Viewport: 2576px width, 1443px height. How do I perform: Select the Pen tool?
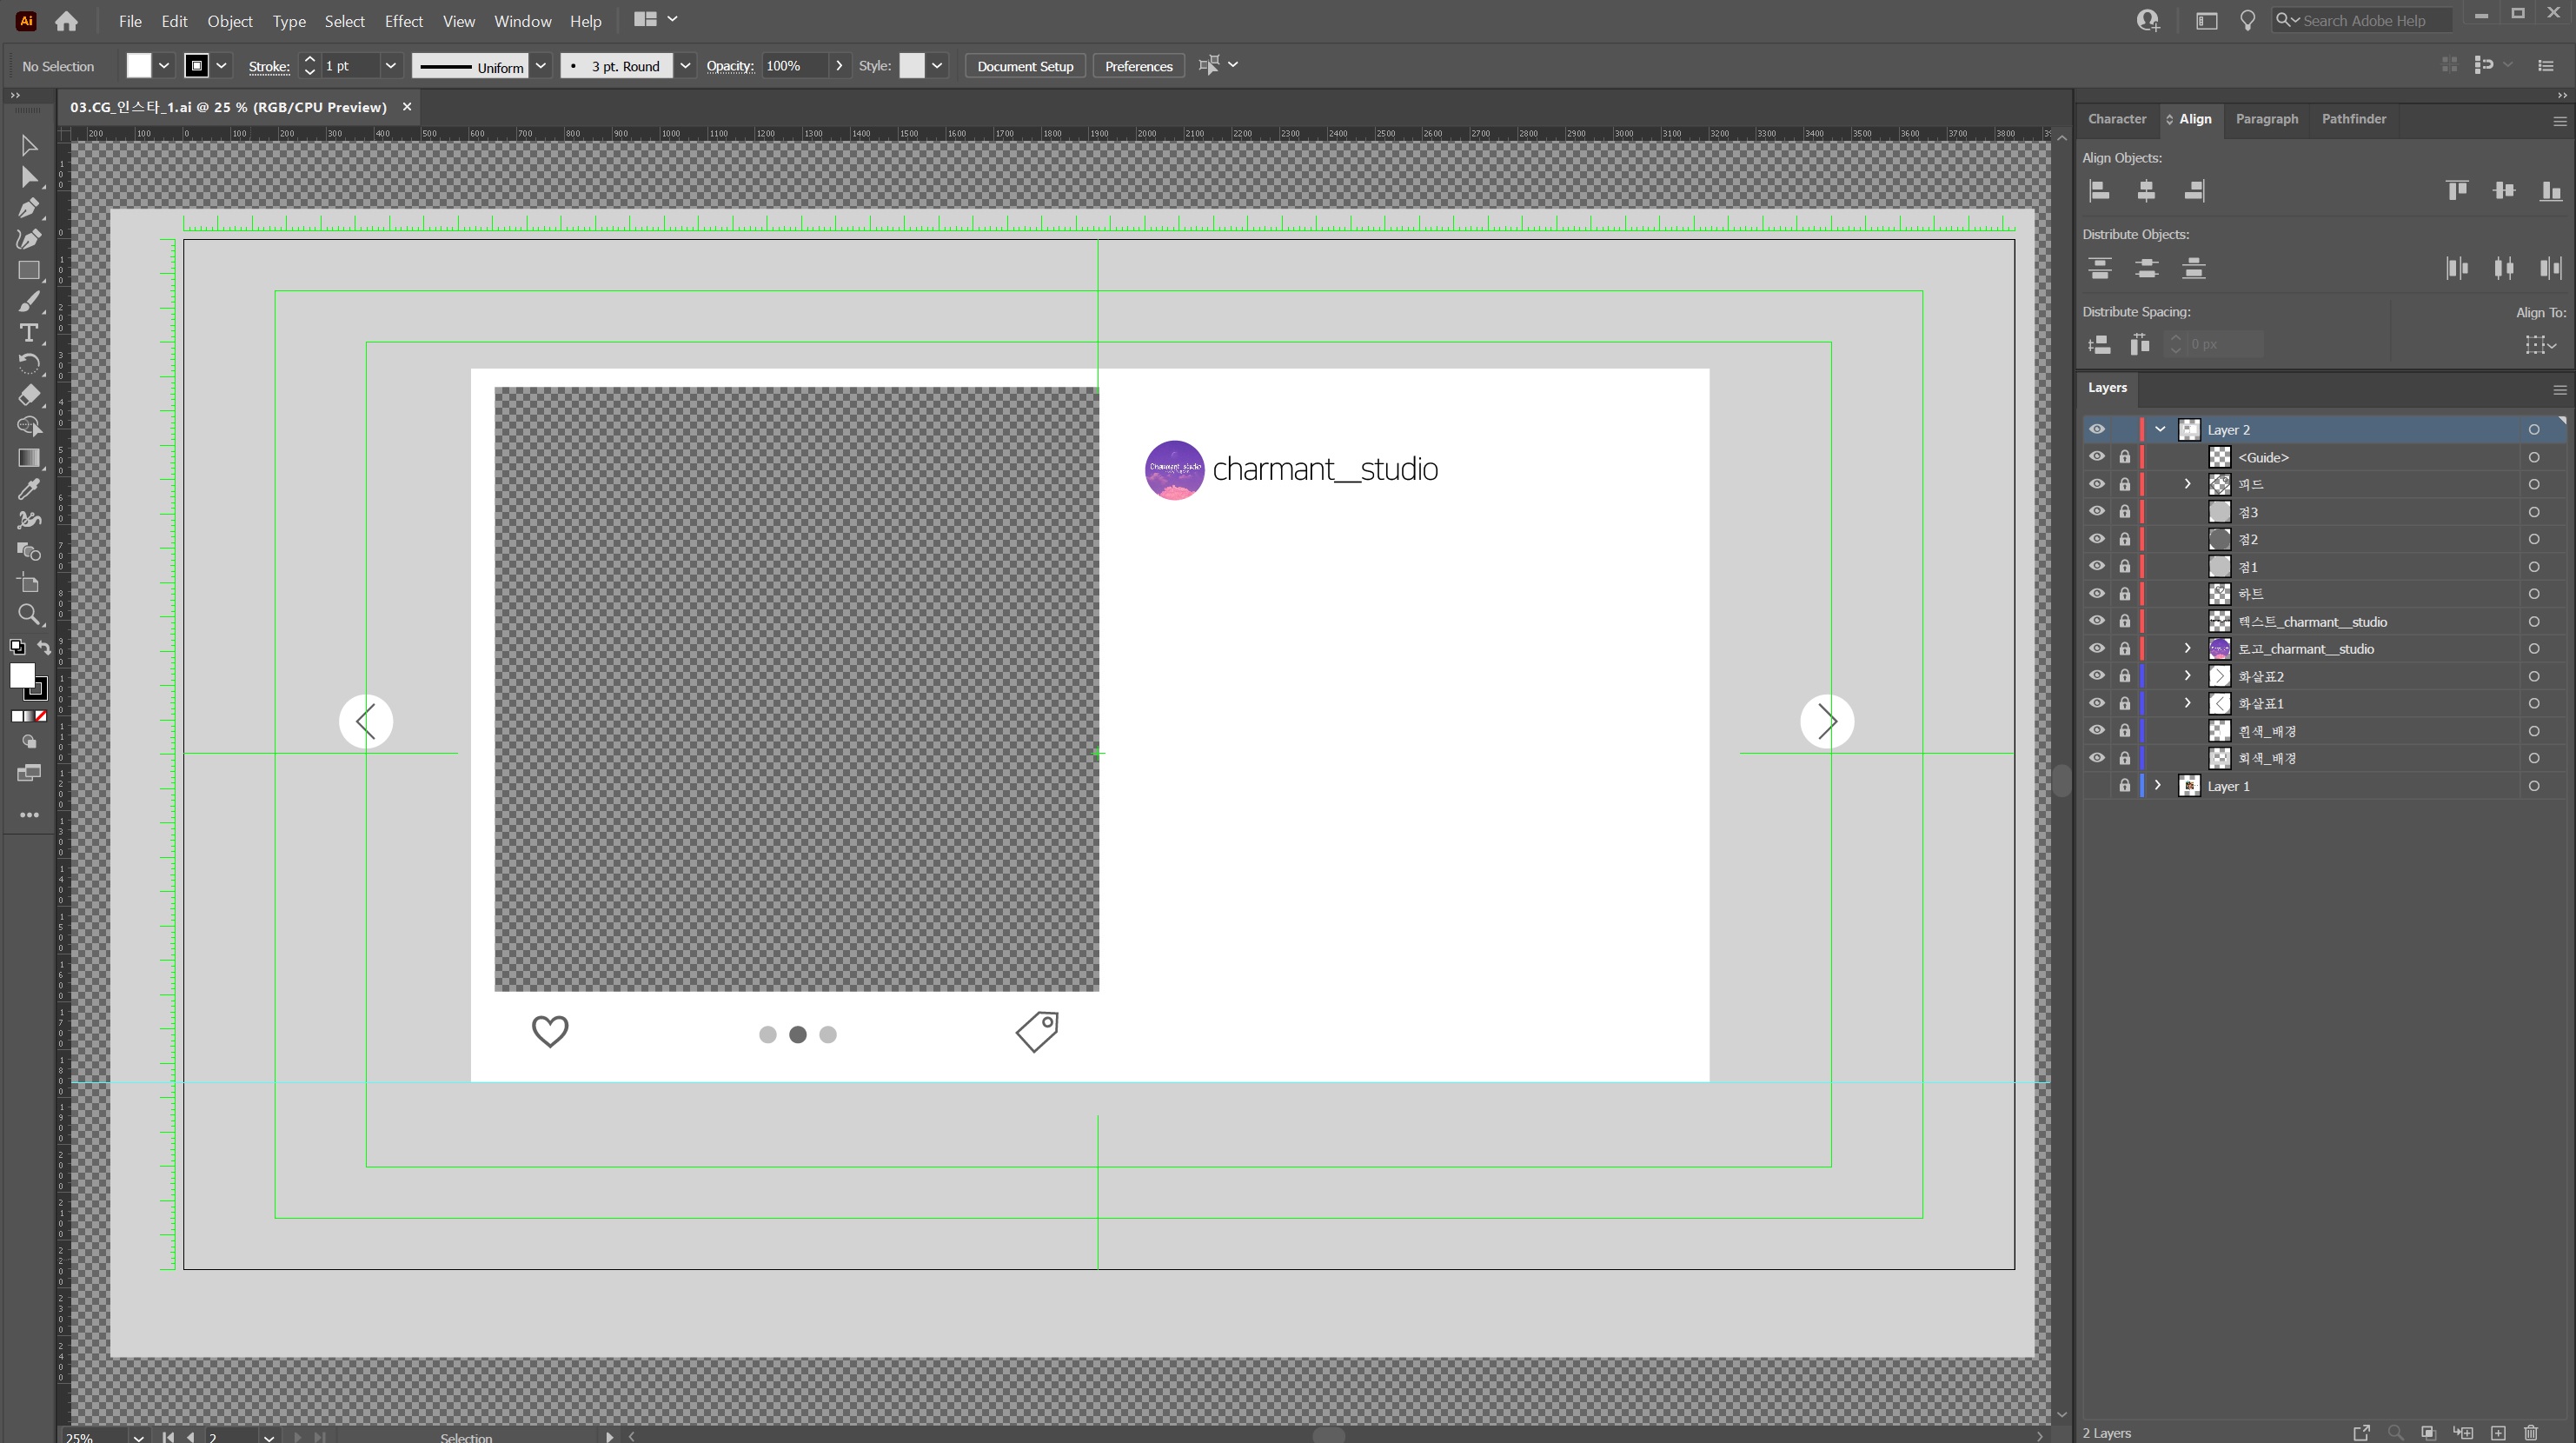[28, 208]
